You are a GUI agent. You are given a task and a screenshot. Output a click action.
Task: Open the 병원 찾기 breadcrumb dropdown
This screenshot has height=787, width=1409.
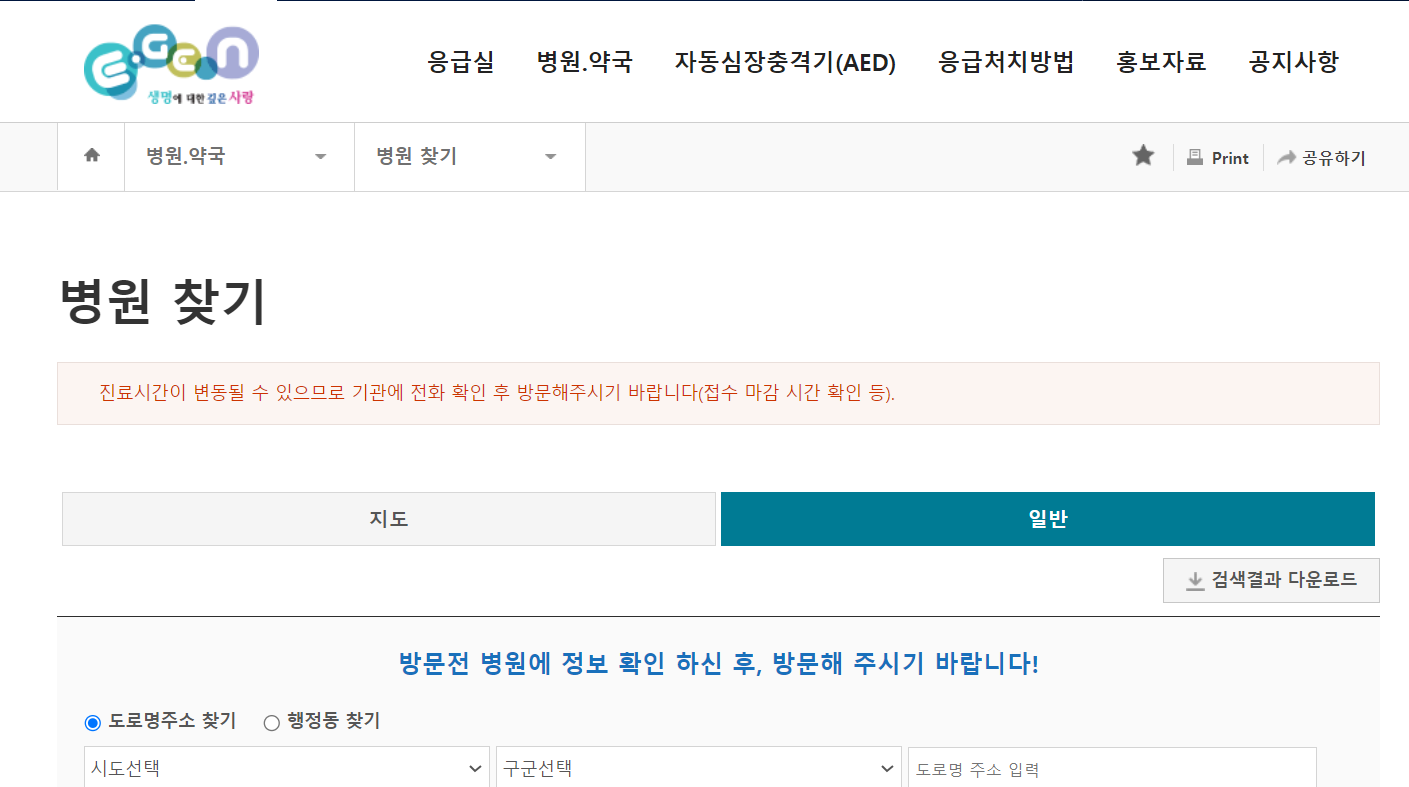click(549, 156)
